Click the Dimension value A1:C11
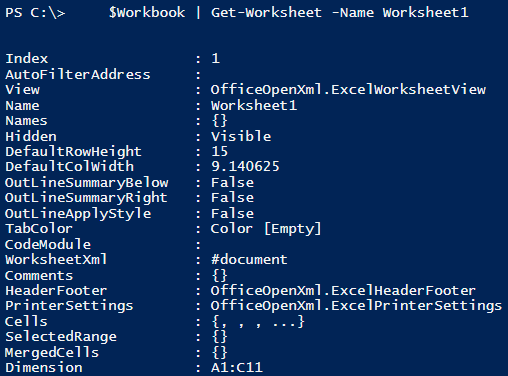The width and height of the screenshot is (508, 376). pyautogui.click(x=237, y=368)
